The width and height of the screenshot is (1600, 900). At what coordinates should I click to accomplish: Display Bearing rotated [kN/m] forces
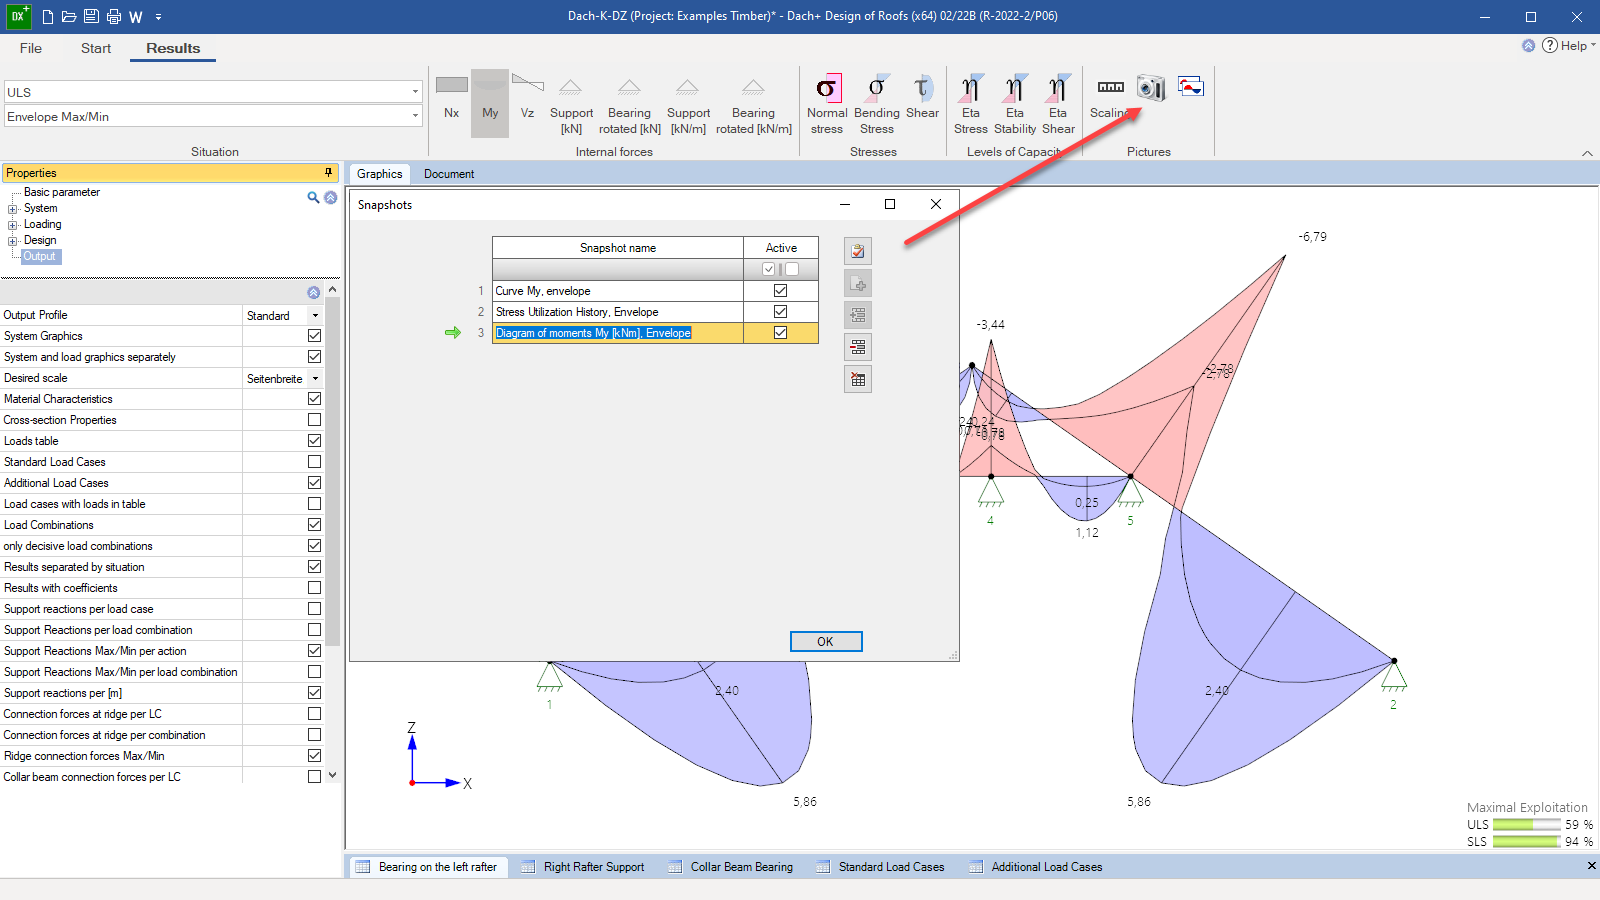click(x=753, y=106)
